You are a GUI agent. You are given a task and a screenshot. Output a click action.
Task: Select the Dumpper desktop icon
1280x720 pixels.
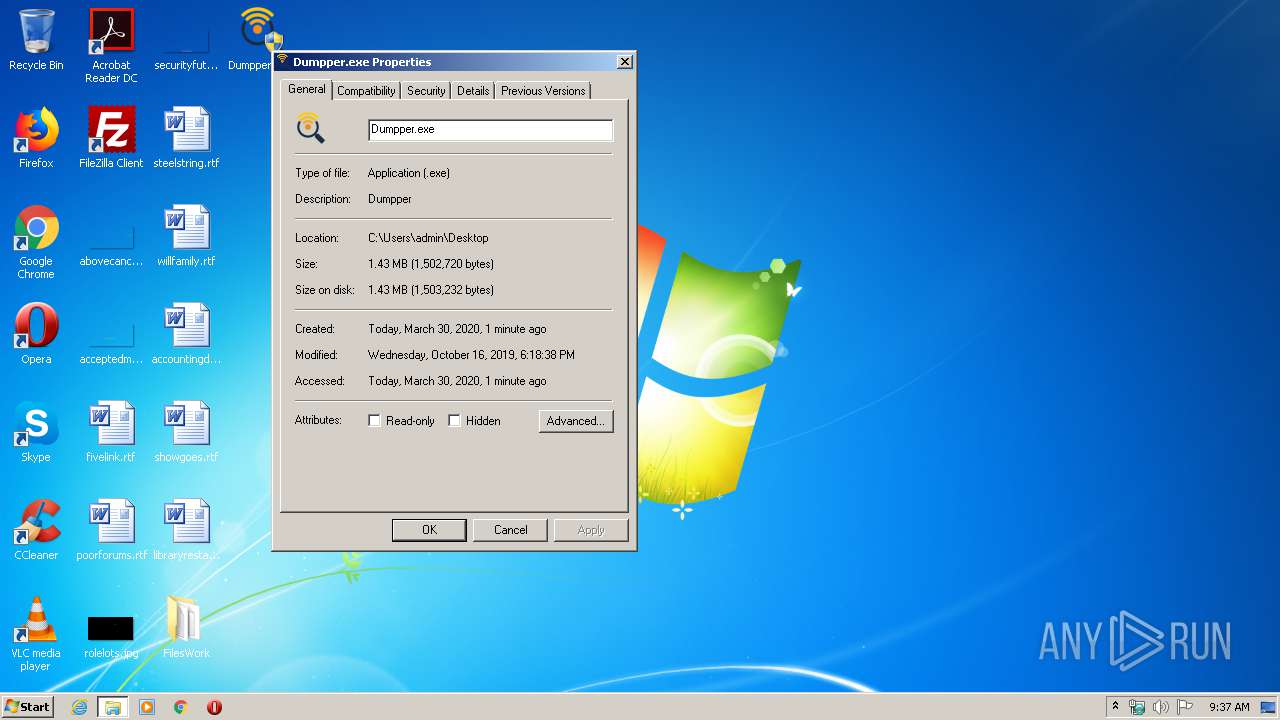[256, 40]
